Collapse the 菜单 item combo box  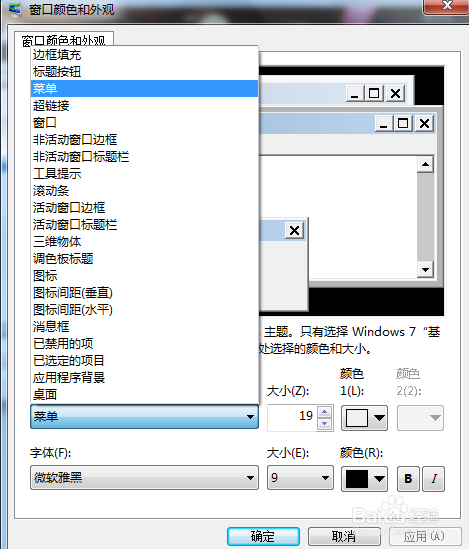[x=144, y=417]
